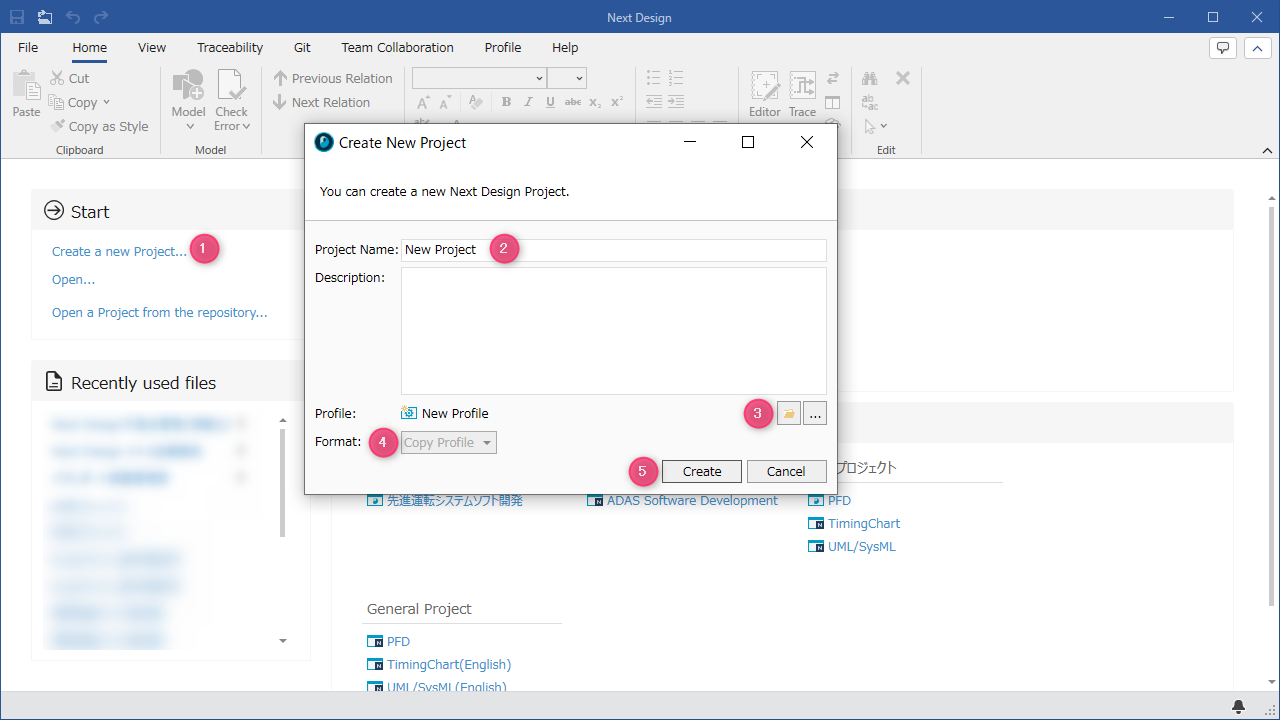Toggle italic formatting
This screenshot has width=1280, height=720.
tap(528, 102)
